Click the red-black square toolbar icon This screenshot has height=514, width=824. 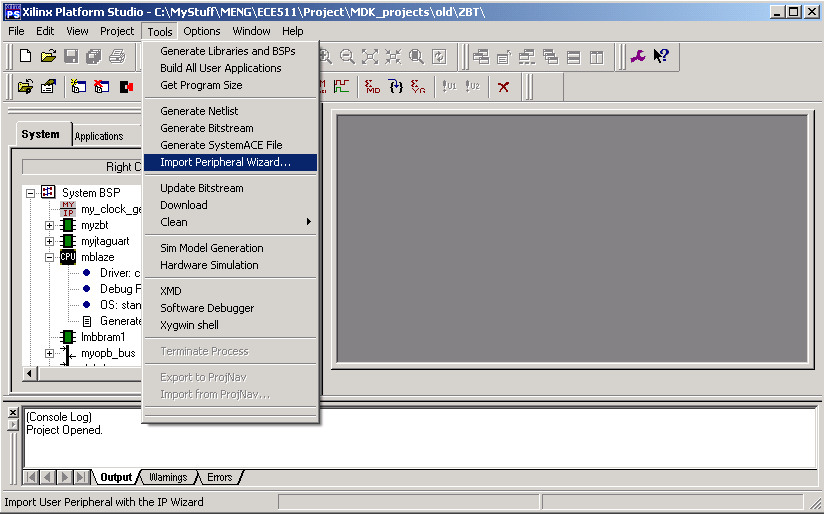coord(126,87)
